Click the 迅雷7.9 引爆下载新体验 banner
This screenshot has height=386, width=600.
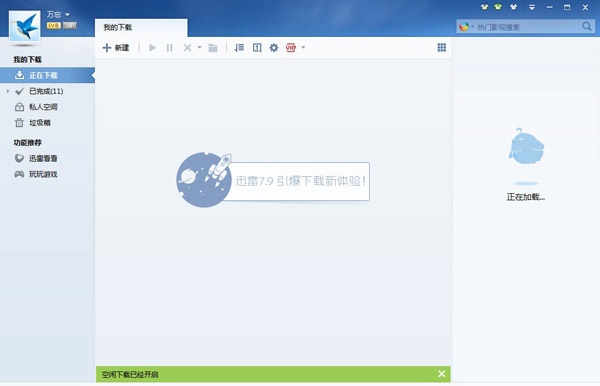tap(272, 180)
